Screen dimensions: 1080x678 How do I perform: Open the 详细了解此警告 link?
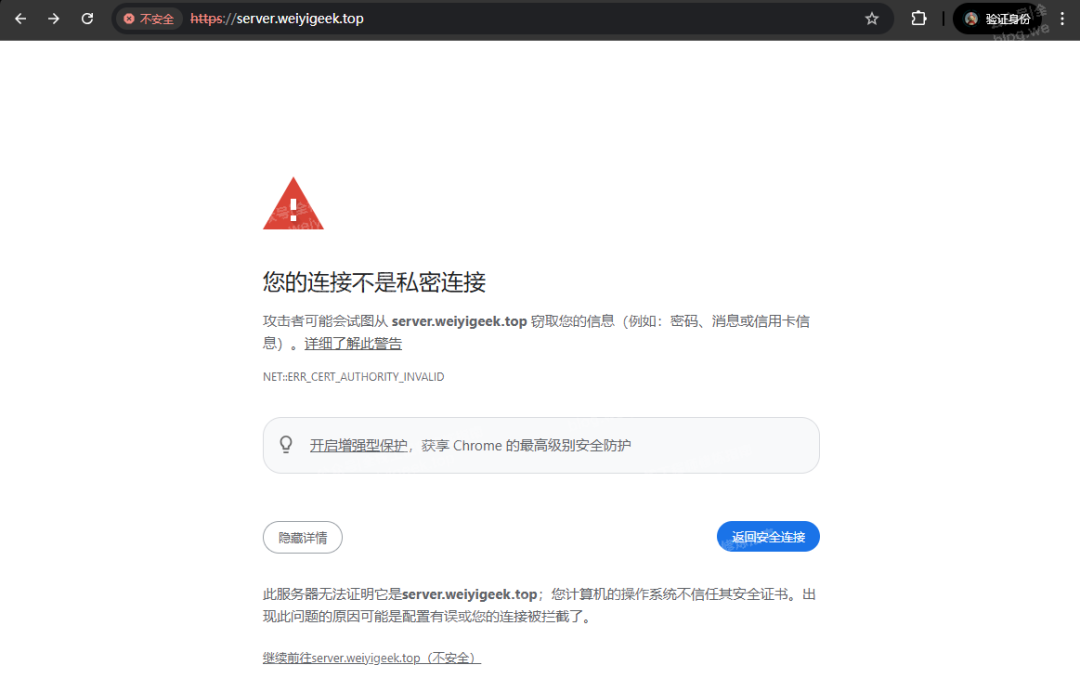coord(352,343)
